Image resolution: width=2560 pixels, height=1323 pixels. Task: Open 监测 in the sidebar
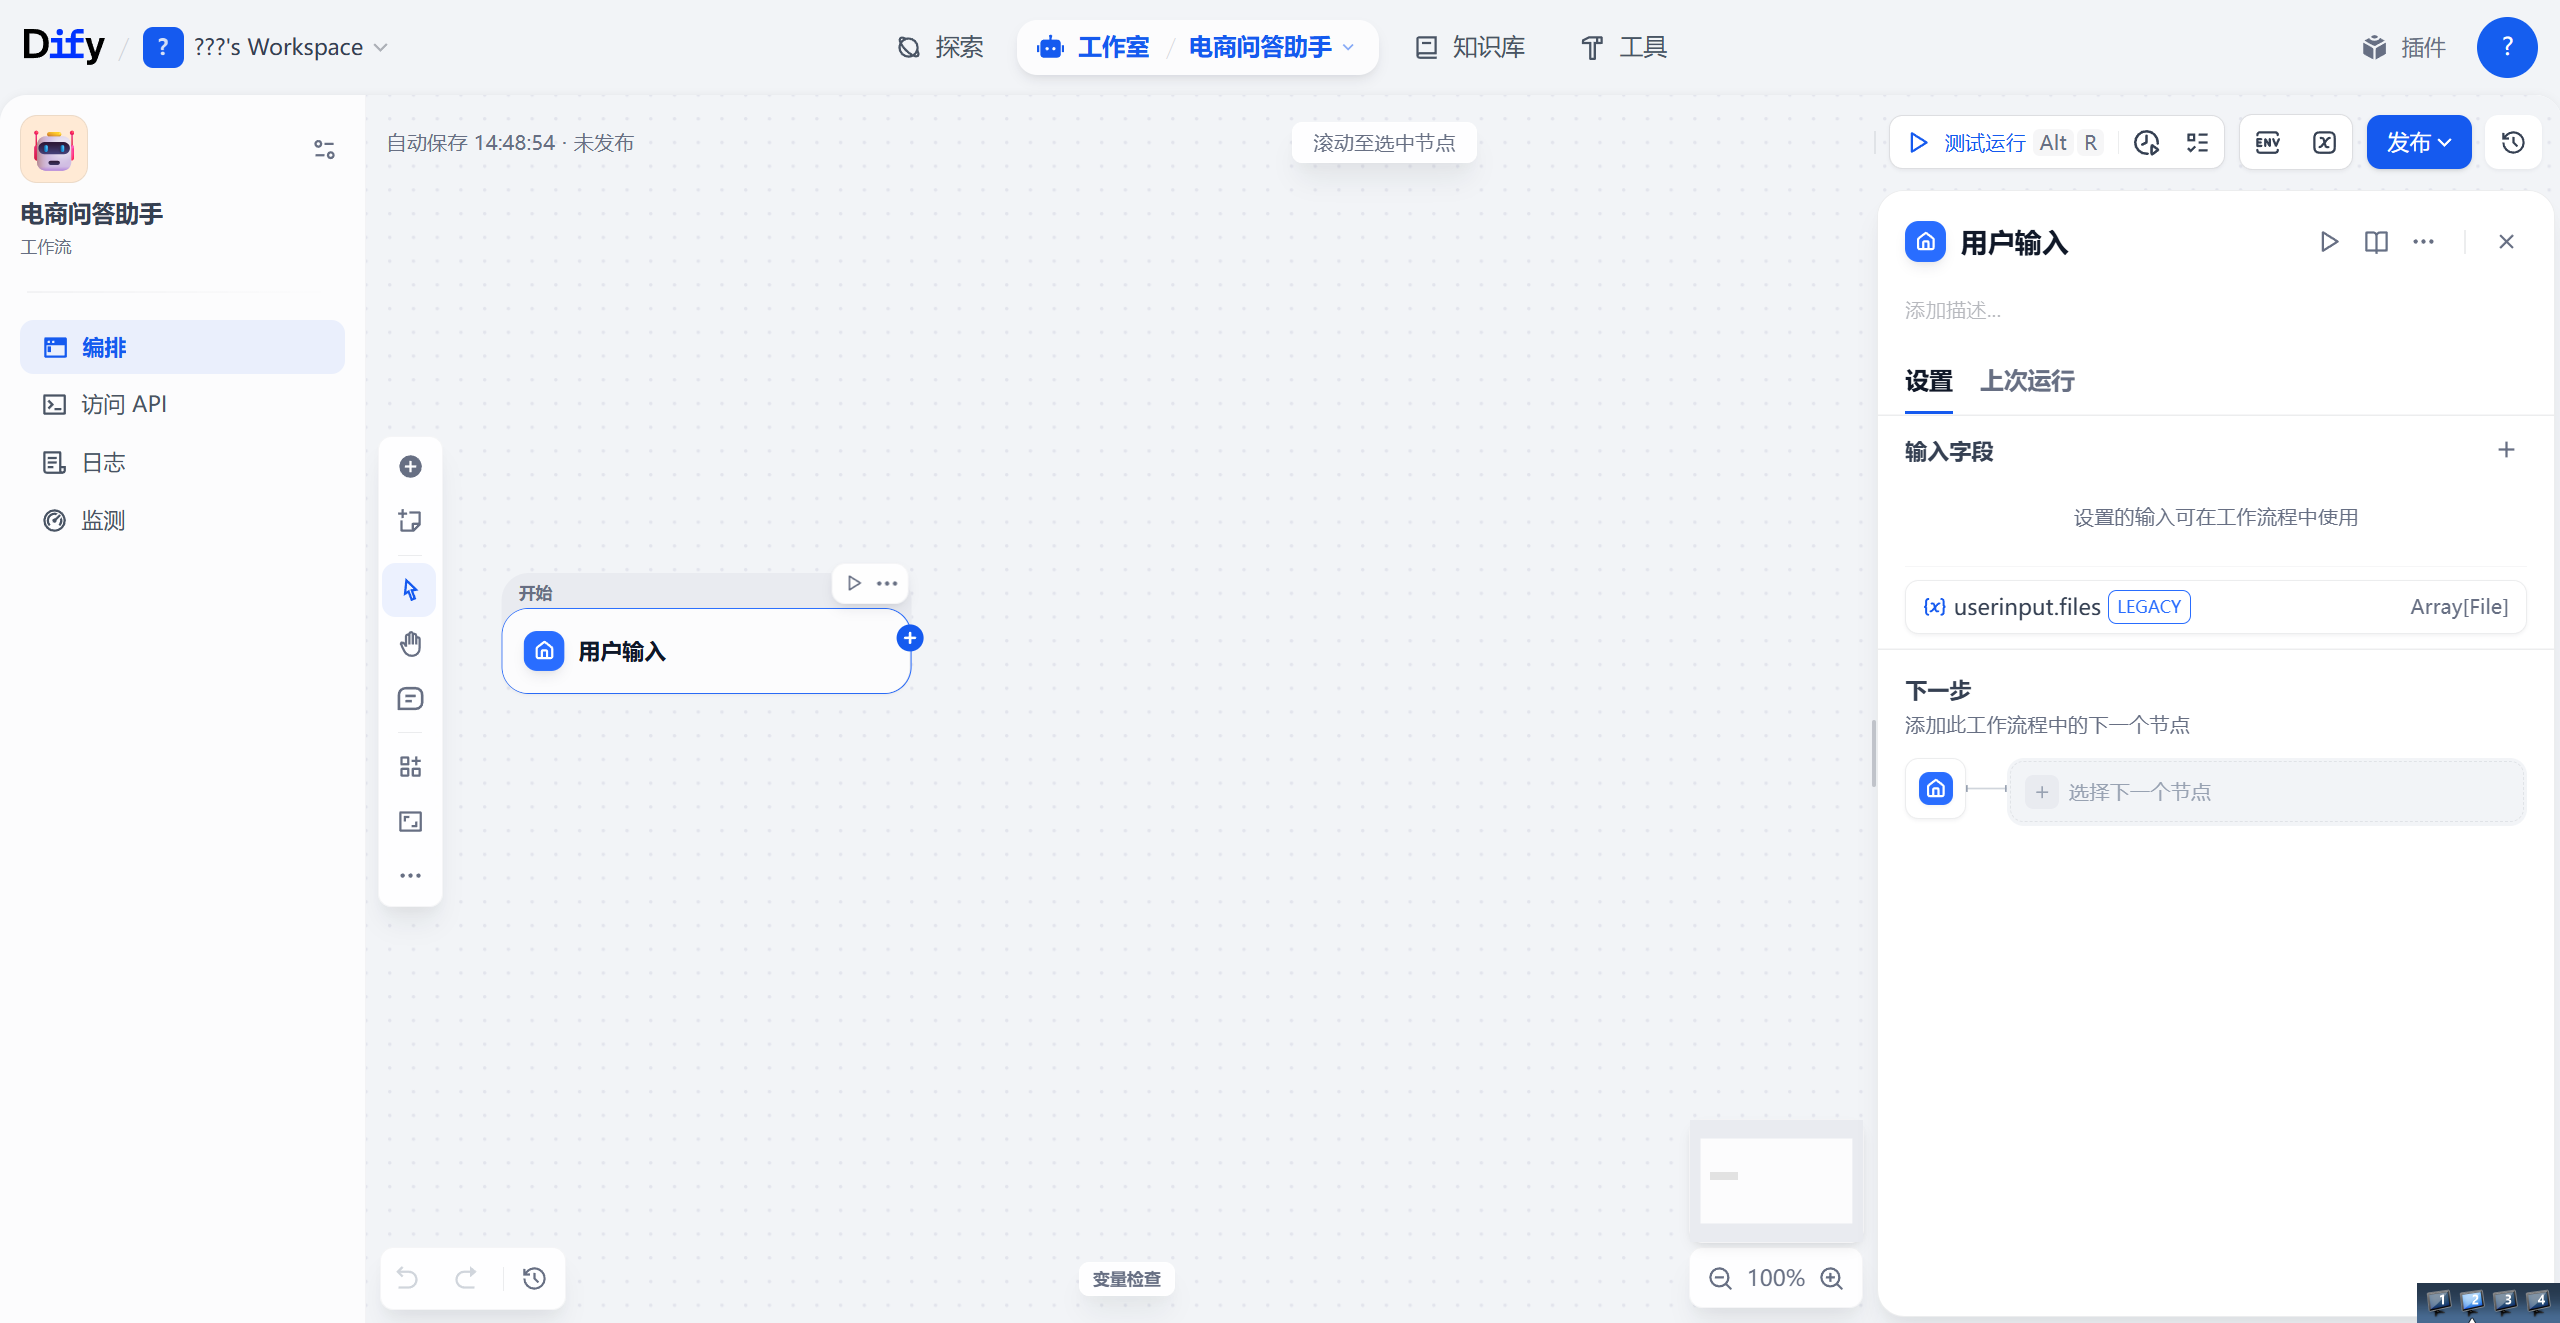[x=182, y=520]
